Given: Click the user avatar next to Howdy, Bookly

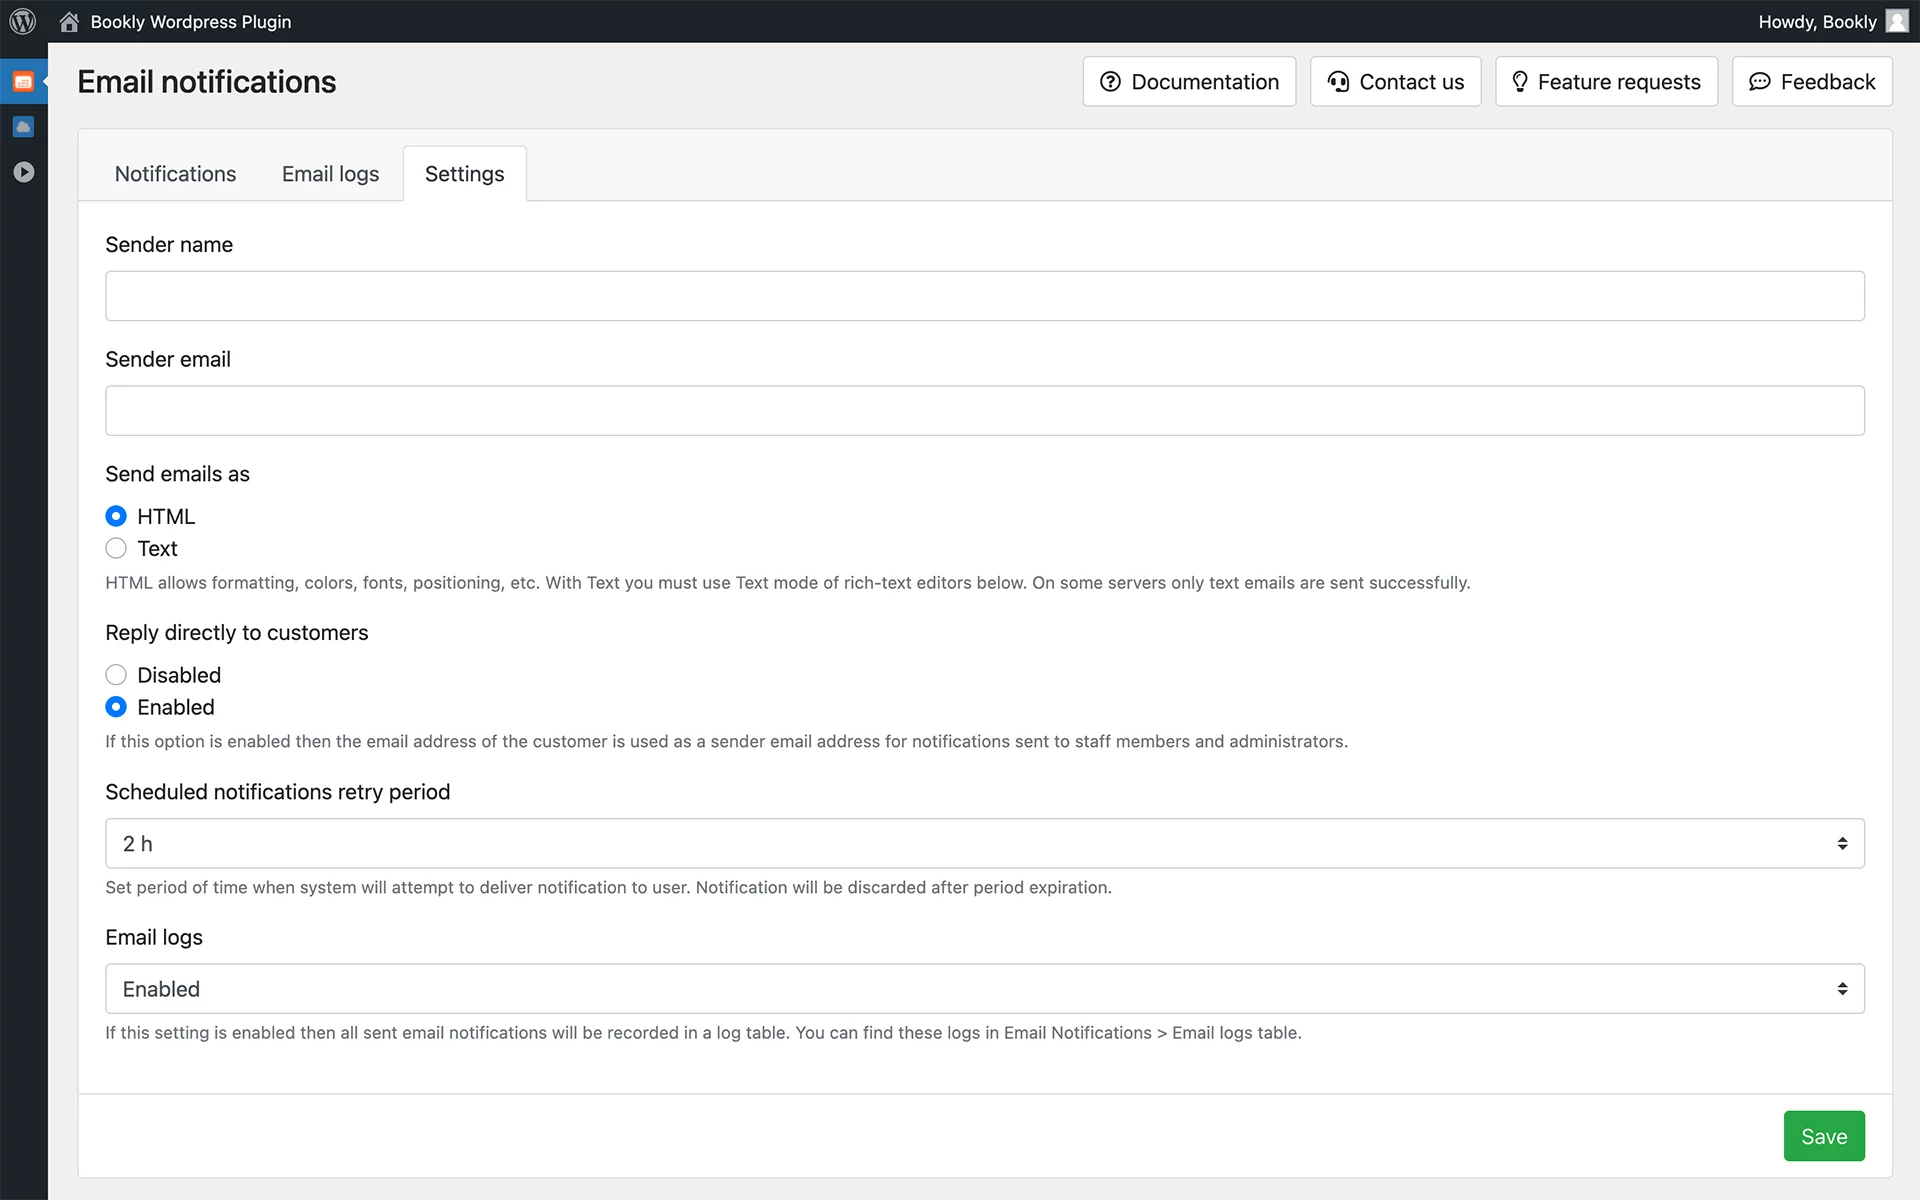Looking at the screenshot, I should (1897, 21).
